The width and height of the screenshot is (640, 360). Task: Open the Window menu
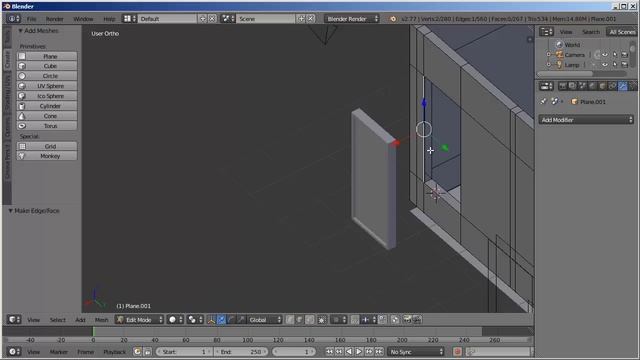(x=83, y=19)
